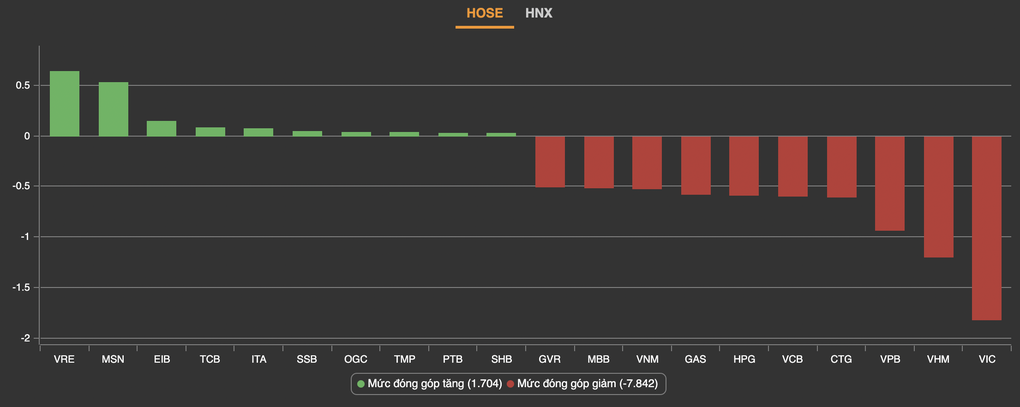This screenshot has height=407, width=1020.
Task: Click the red GVR bar
Action: pyautogui.click(x=550, y=161)
